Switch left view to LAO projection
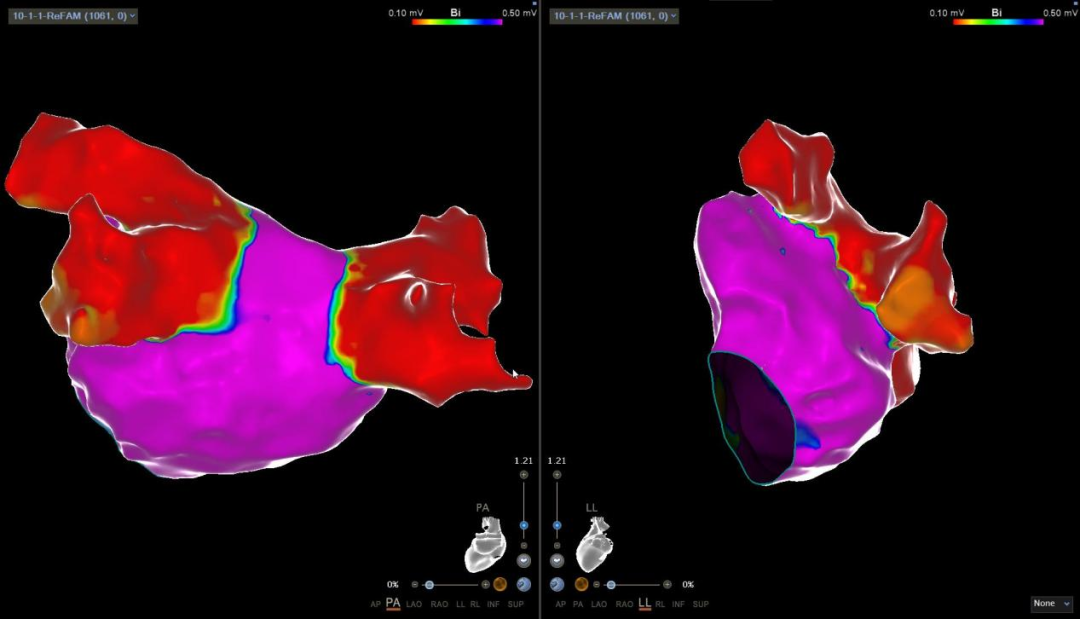This screenshot has height=619, width=1080. click(413, 604)
